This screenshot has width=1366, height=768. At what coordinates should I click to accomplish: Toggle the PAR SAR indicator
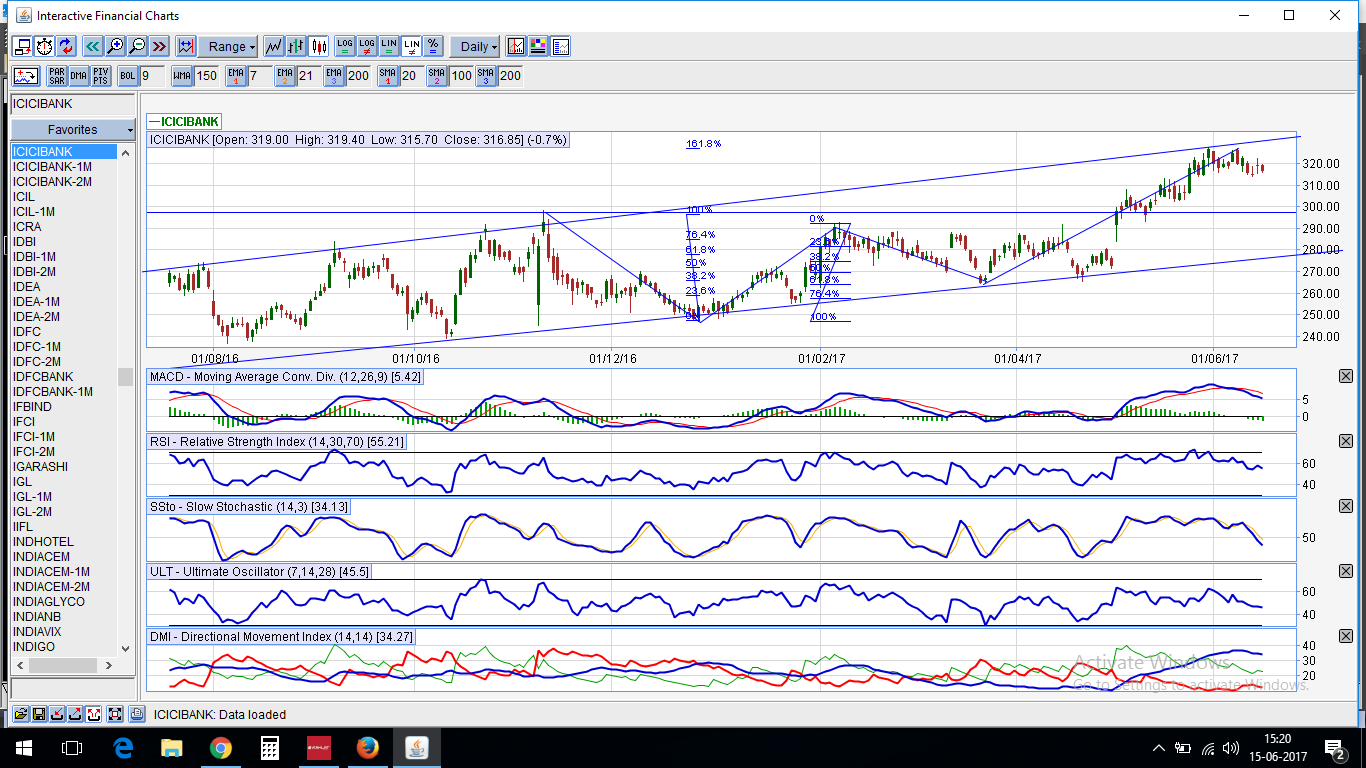click(x=57, y=75)
